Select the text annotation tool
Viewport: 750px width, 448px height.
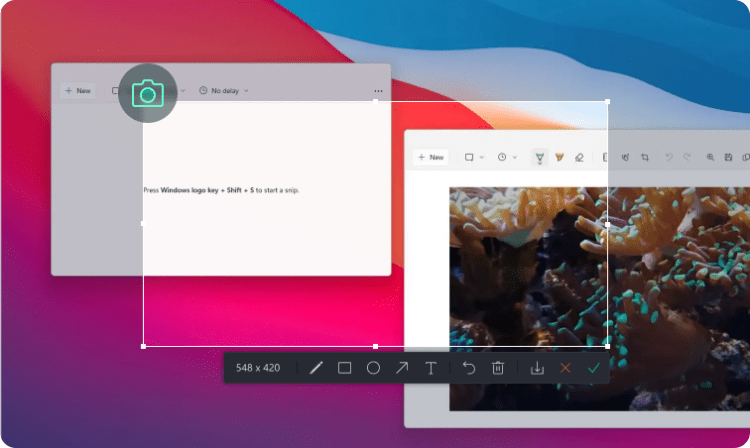click(x=431, y=368)
